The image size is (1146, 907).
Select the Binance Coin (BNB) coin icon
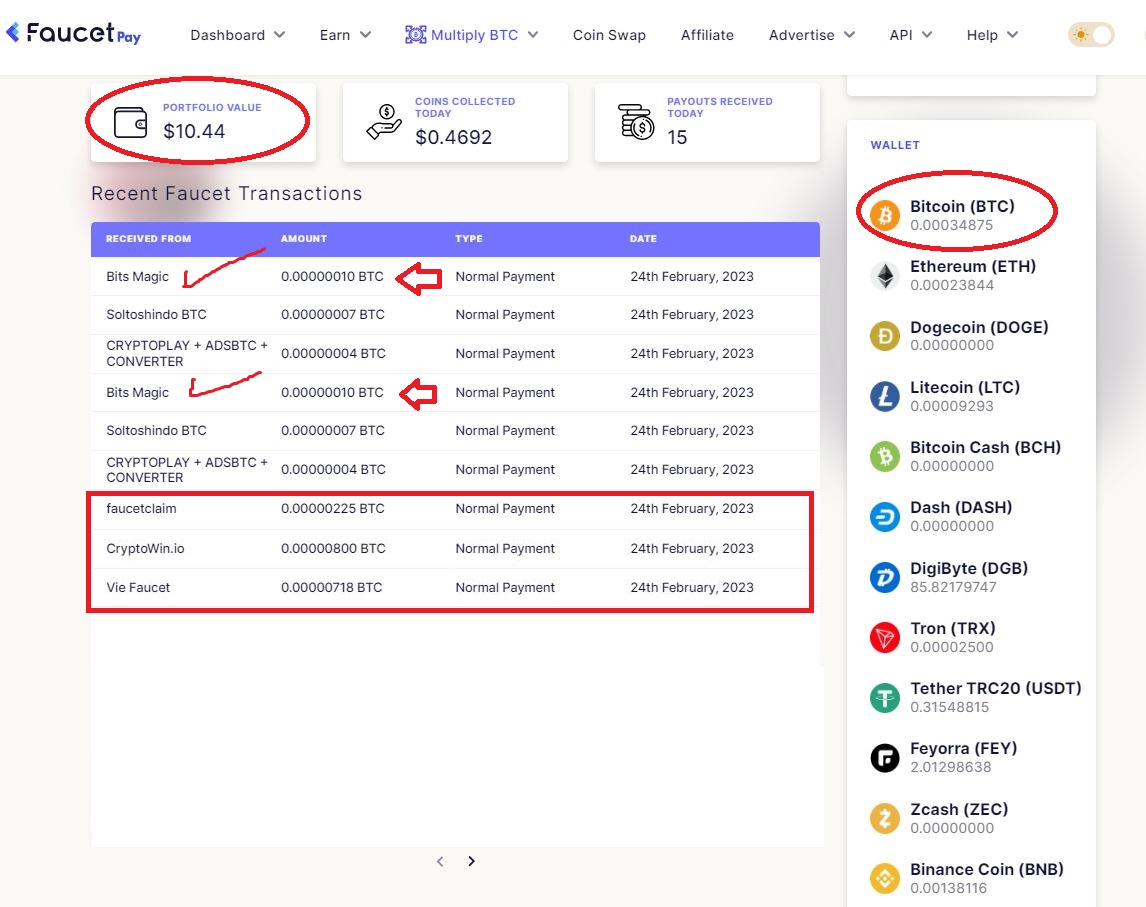point(884,878)
